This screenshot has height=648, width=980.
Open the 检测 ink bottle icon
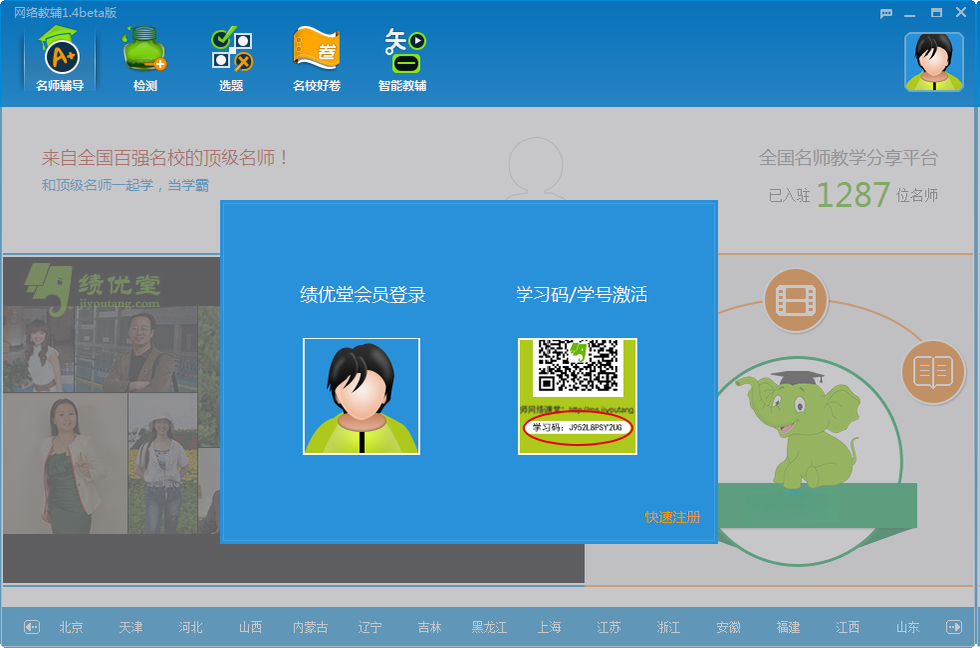tap(145, 59)
